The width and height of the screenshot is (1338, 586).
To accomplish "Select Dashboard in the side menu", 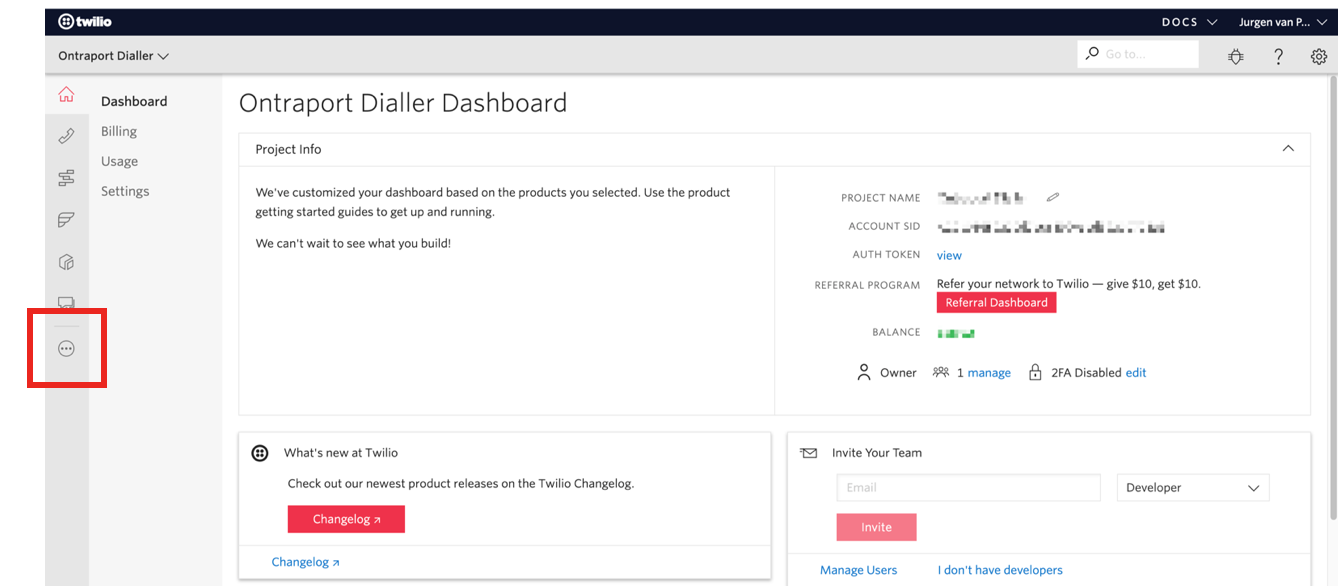I will [x=134, y=101].
